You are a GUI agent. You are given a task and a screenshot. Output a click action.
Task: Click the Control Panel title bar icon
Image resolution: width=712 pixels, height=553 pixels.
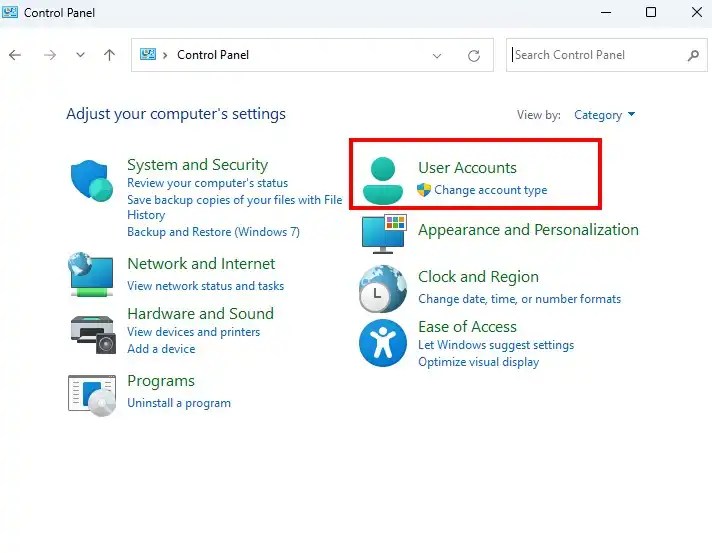coord(10,12)
